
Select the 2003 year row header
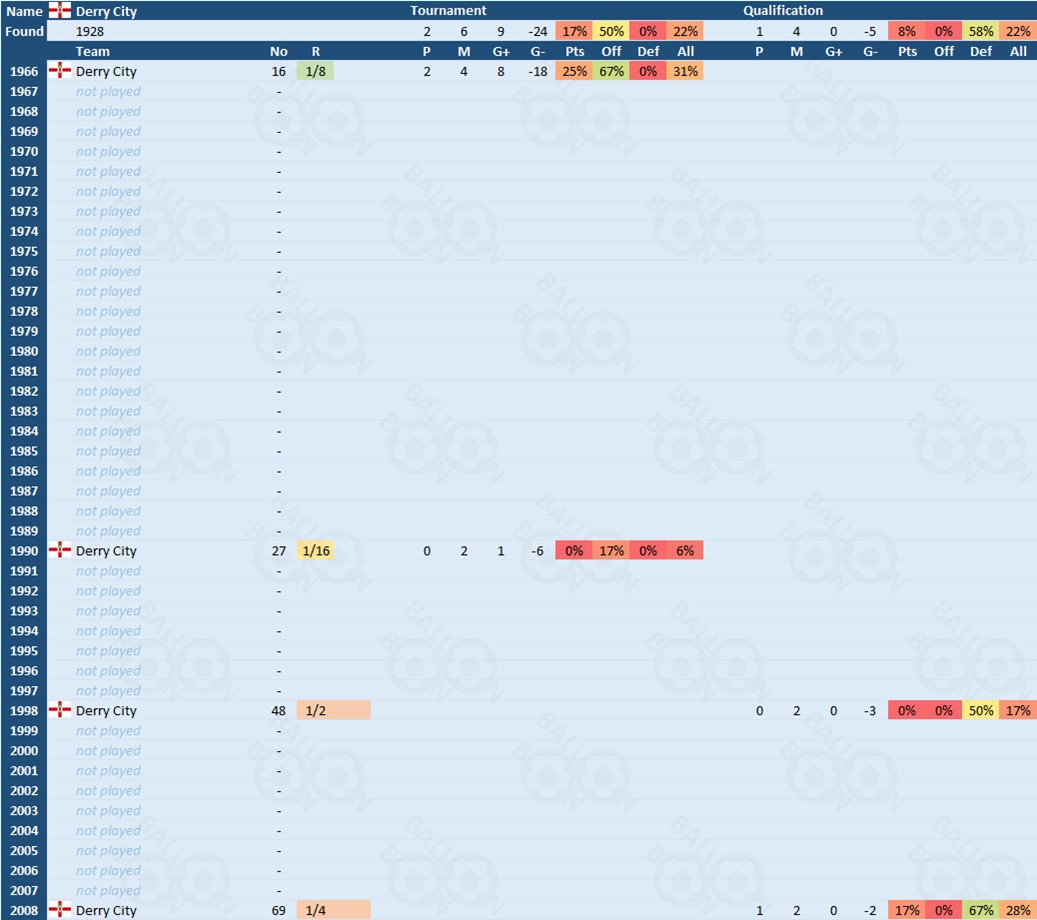coord(24,811)
